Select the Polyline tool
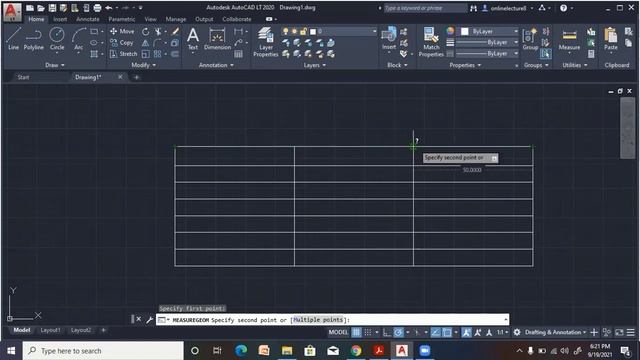 point(33,39)
